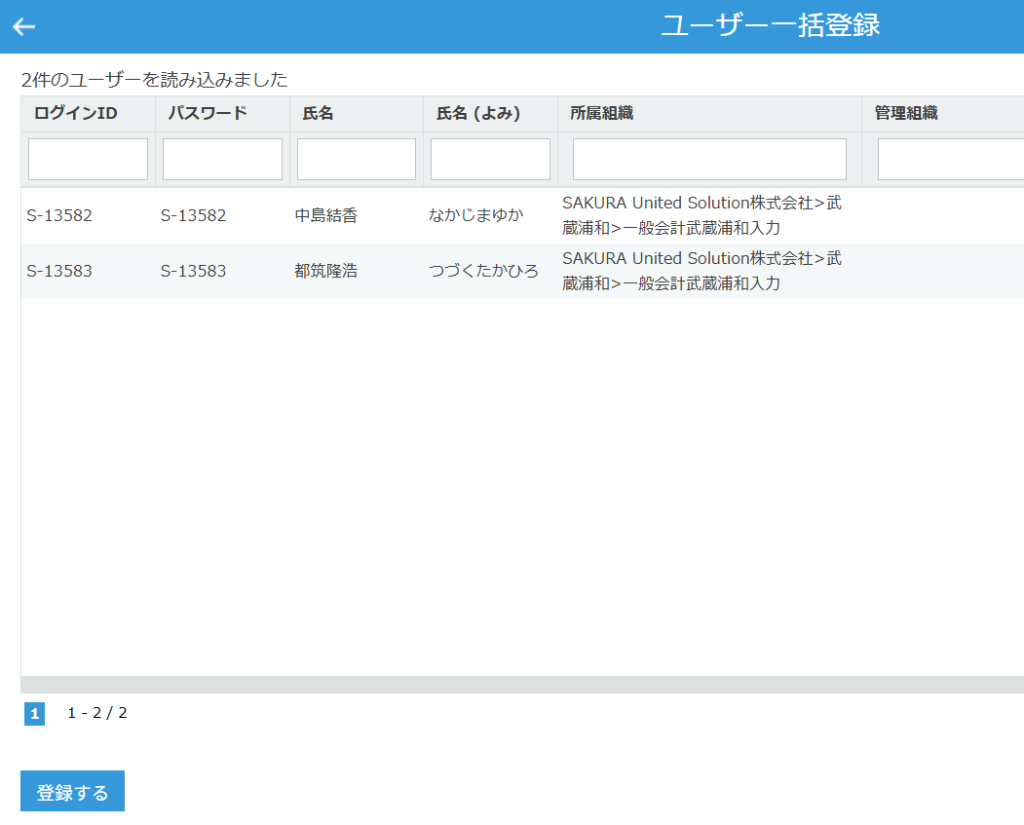Click the horizontal scrollbar below the table

[x=520, y=685]
